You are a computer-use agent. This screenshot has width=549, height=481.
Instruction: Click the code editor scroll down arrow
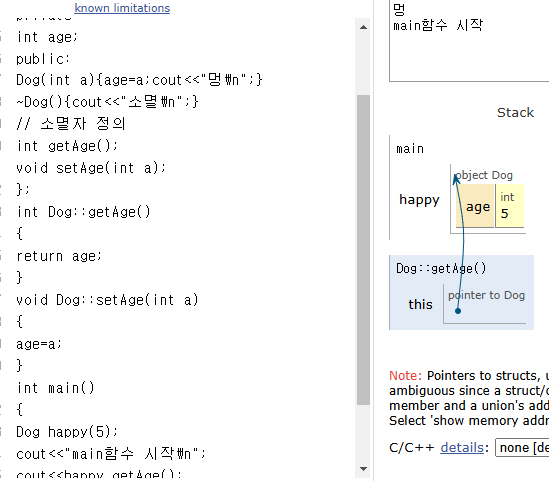[x=363, y=468]
